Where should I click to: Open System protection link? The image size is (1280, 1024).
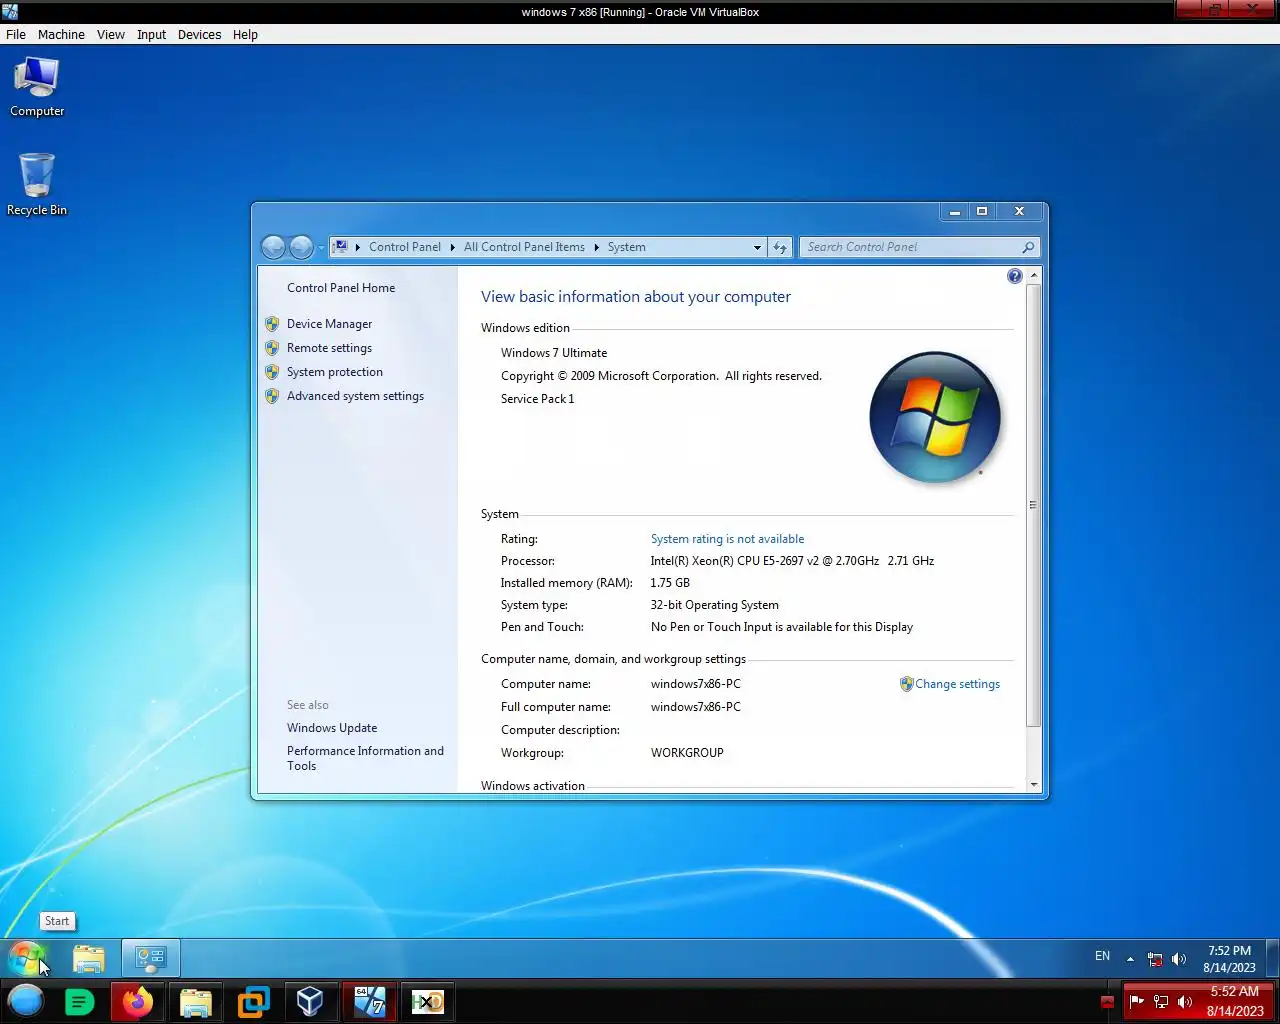point(335,372)
